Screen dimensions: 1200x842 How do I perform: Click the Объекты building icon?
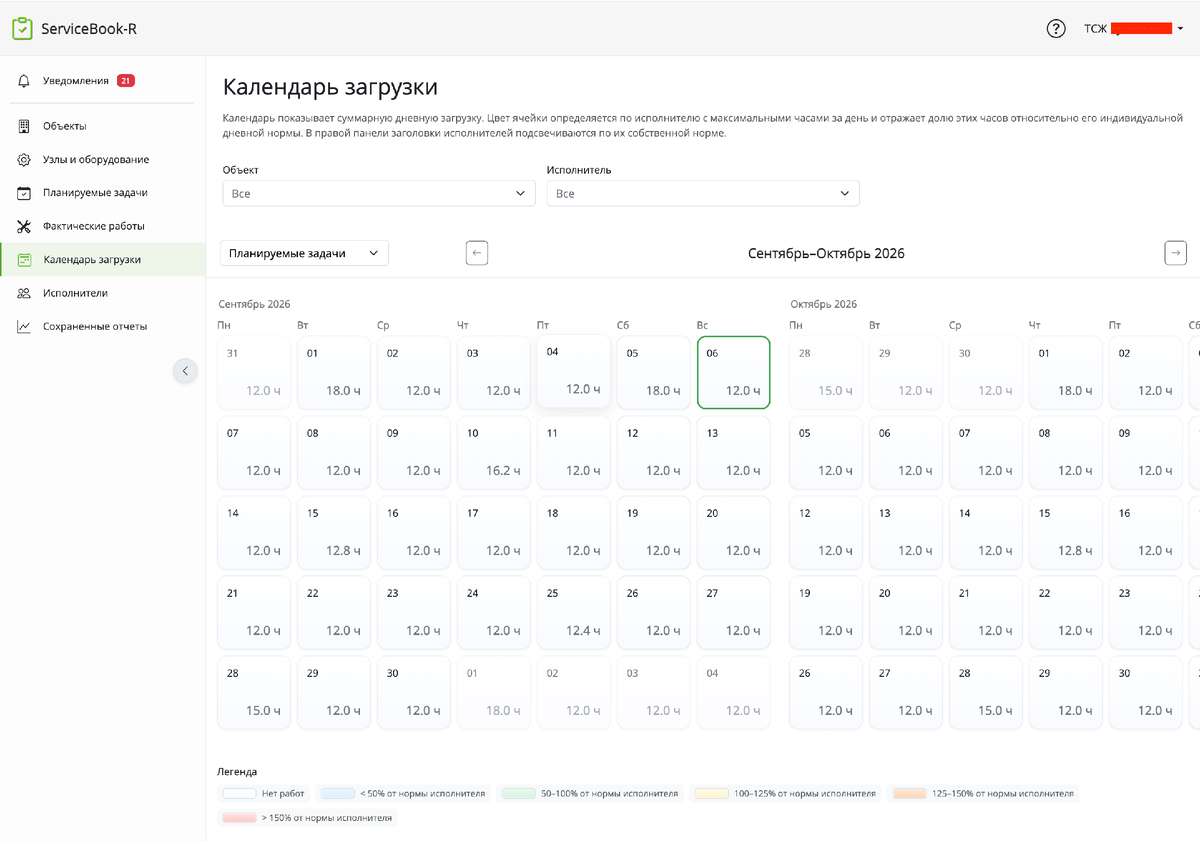[x=24, y=126]
